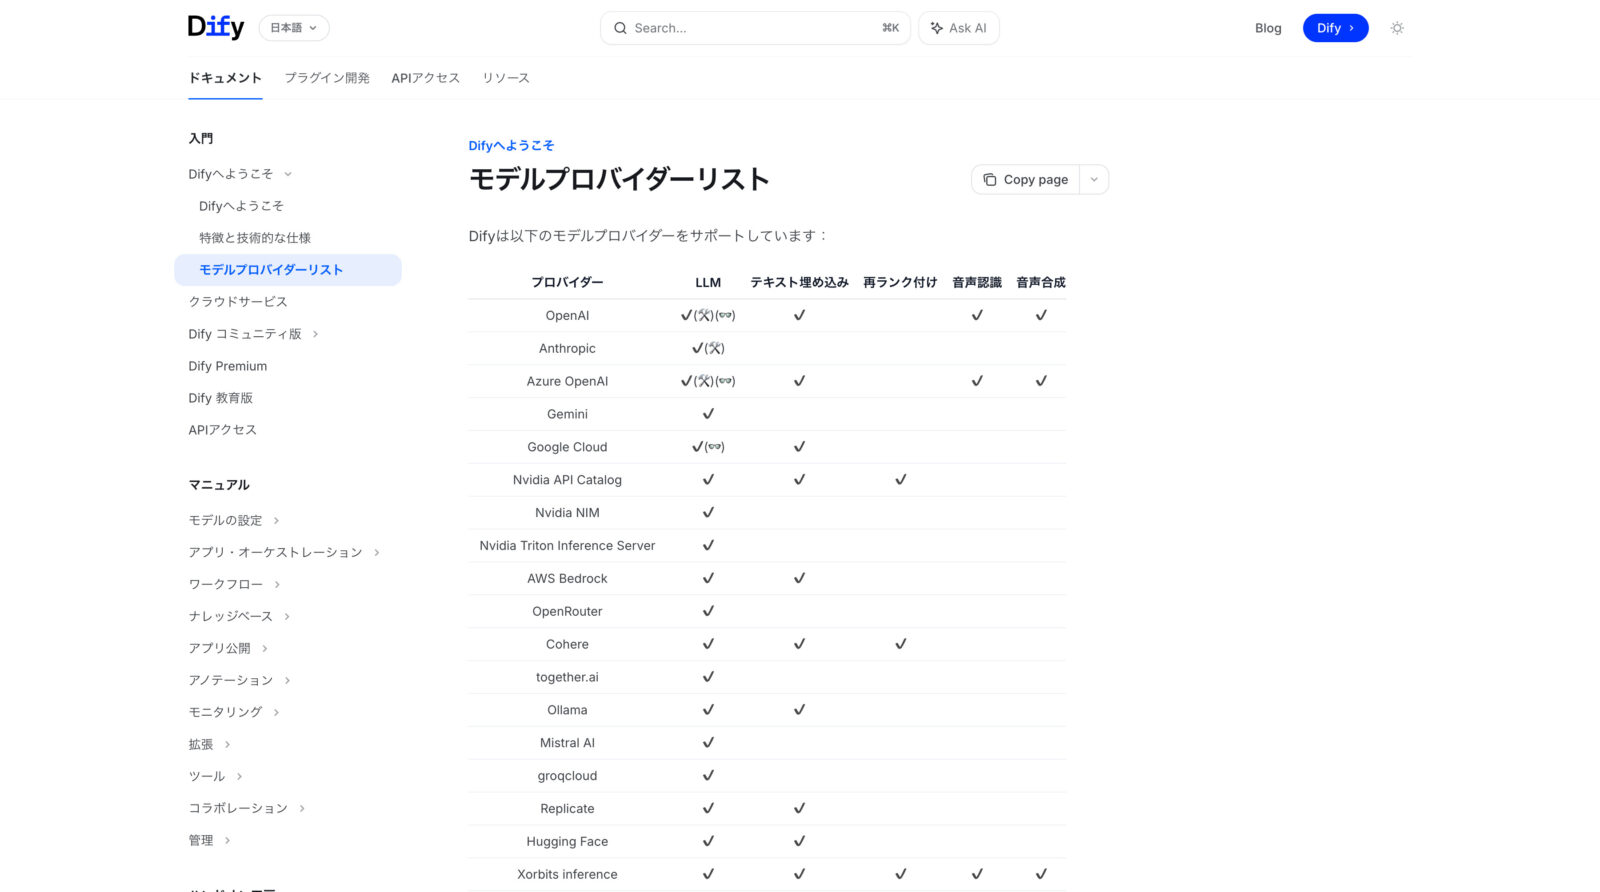Click the search magnifier icon
Image resolution: width=1600 pixels, height=892 pixels.
coord(621,28)
